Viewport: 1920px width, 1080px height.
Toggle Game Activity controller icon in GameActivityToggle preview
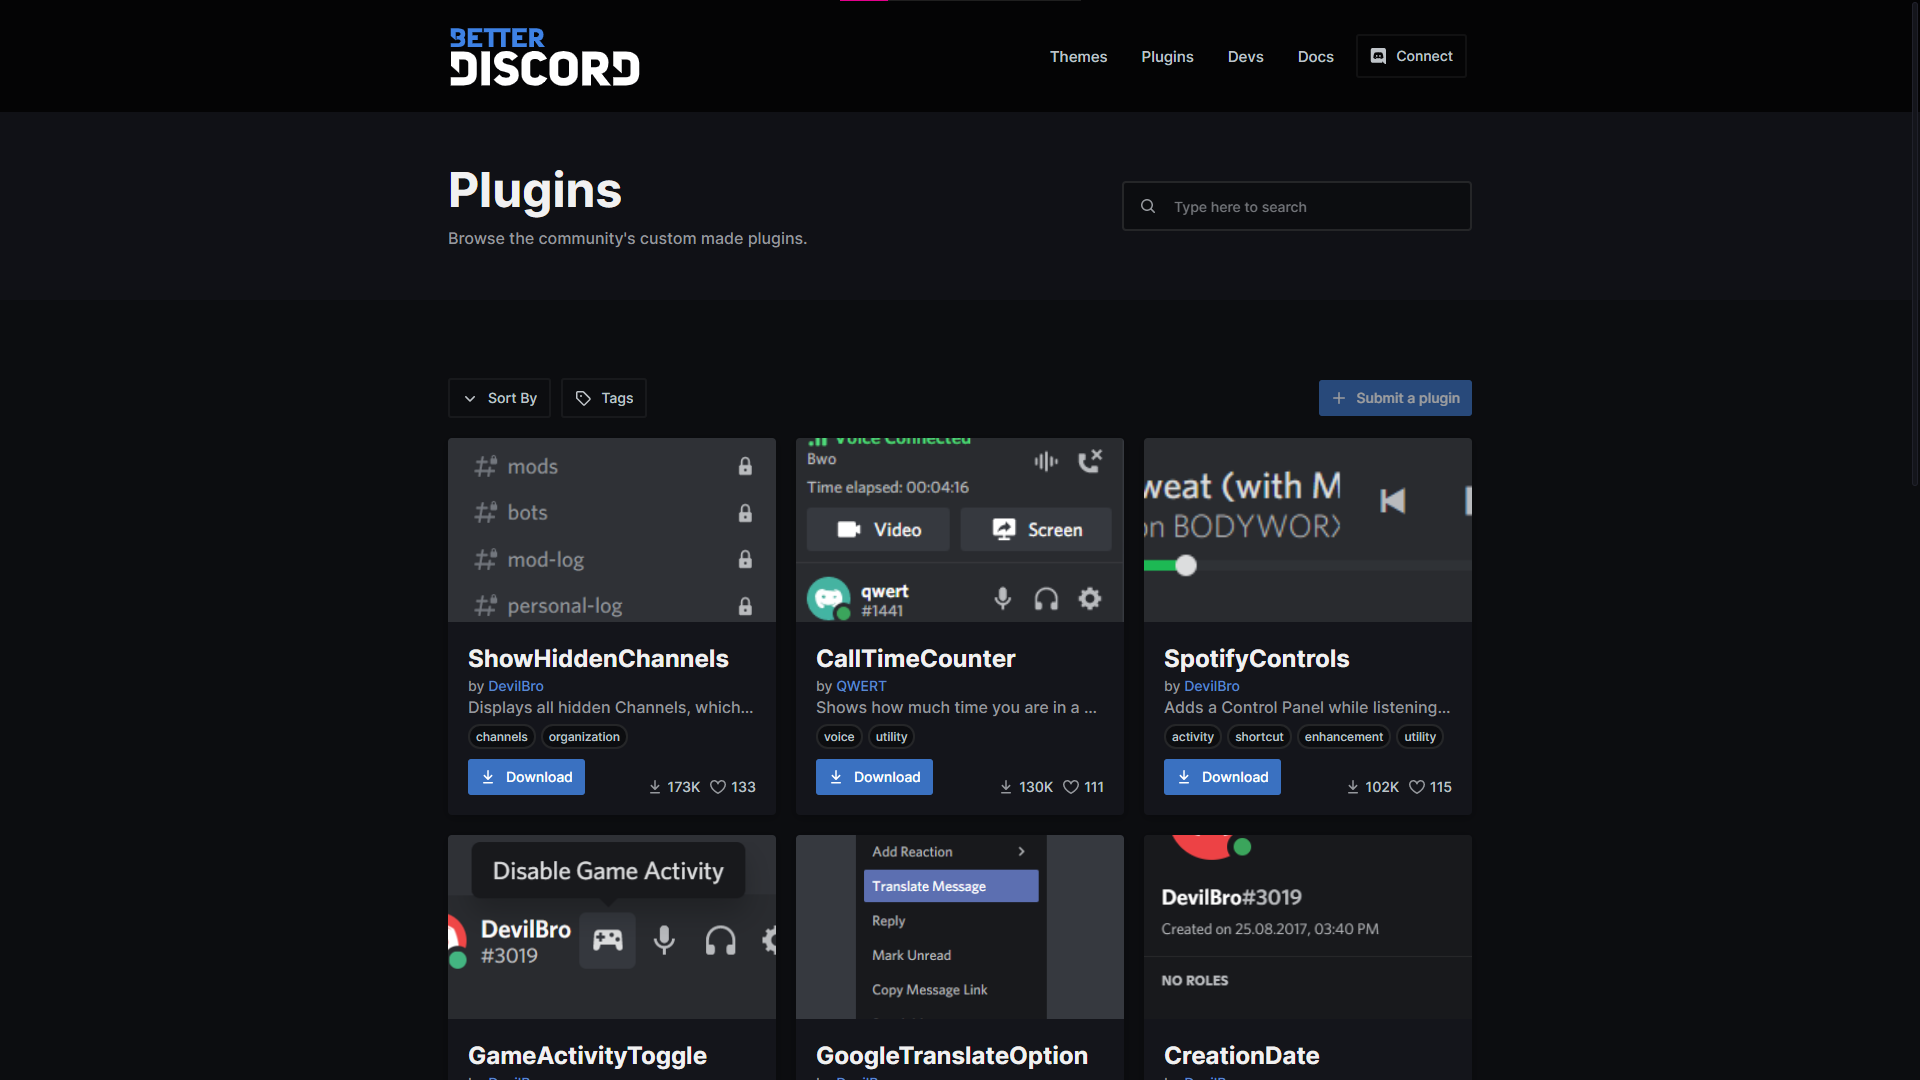coord(608,940)
